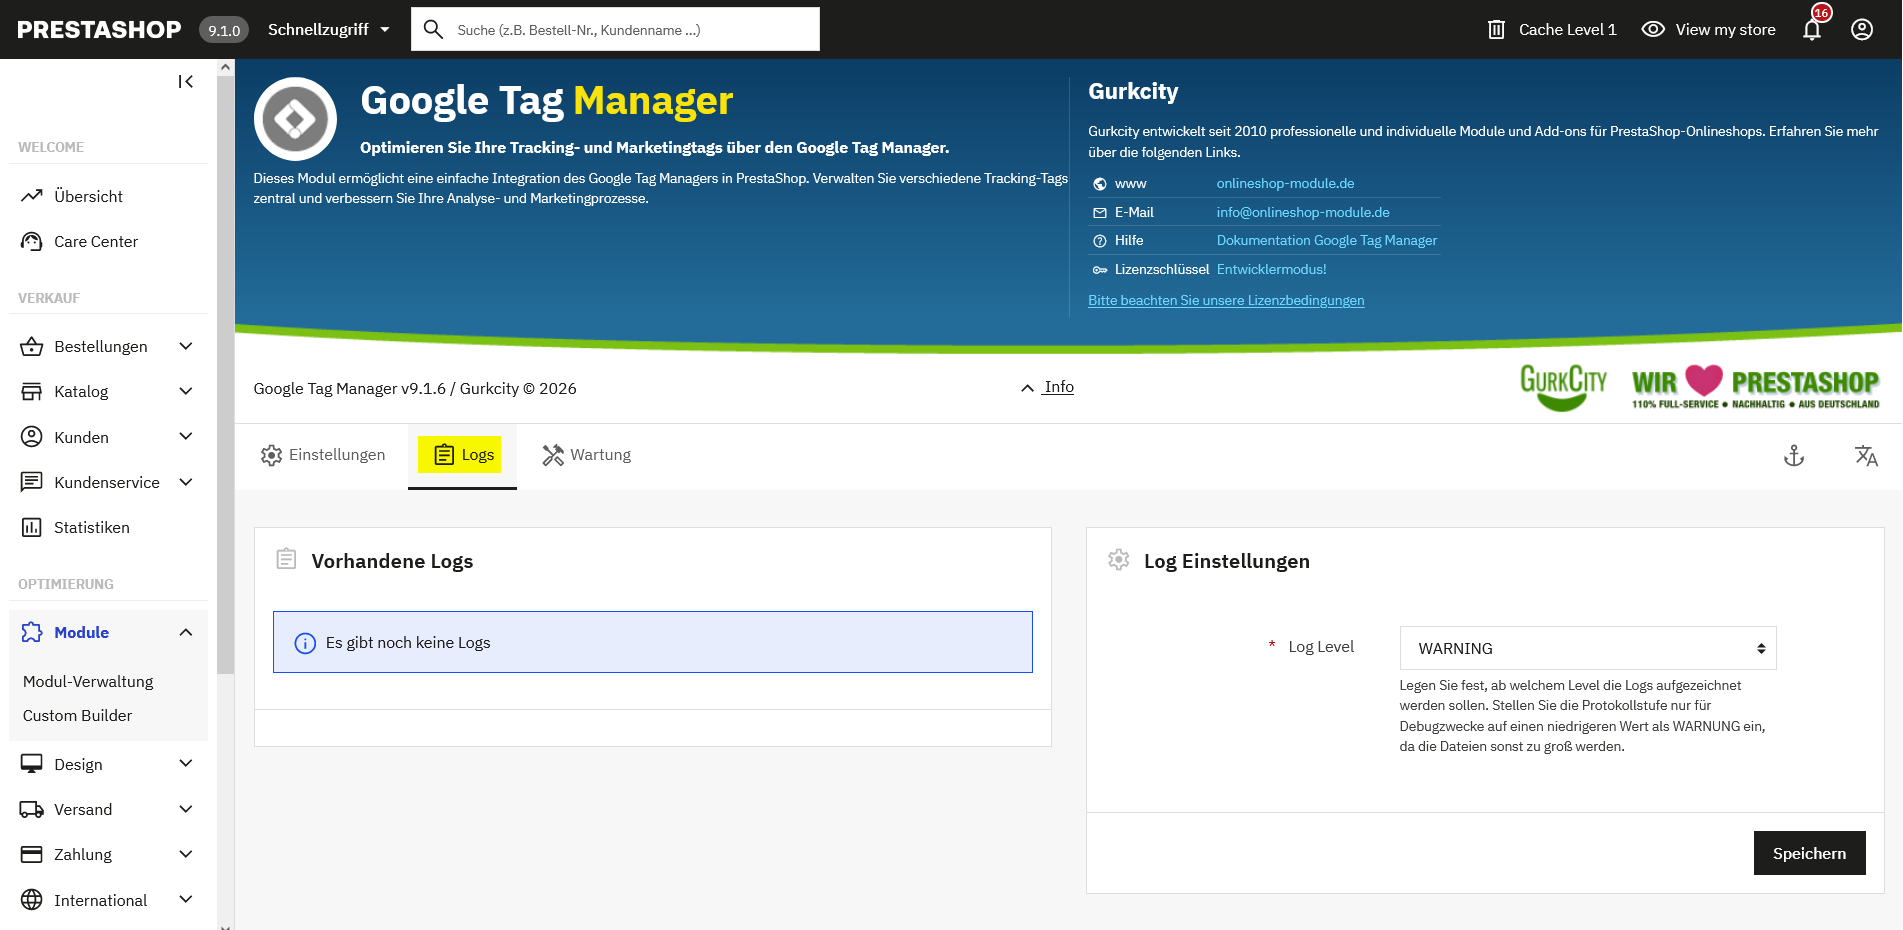Click the Vorhandene Logs clipboard icon
The width and height of the screenshot is (1903, 930).
[286, 559]
